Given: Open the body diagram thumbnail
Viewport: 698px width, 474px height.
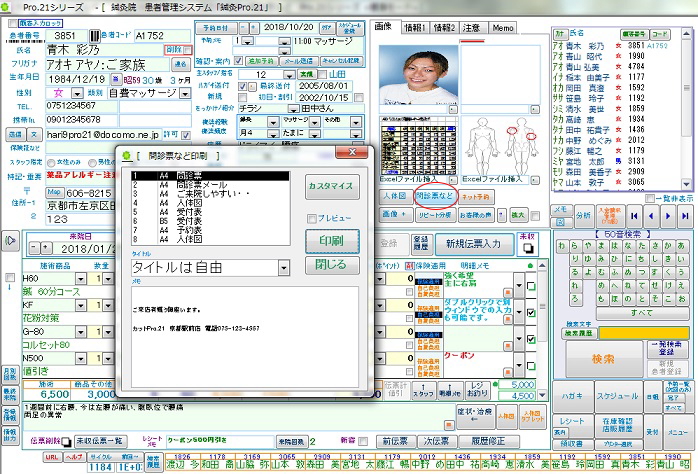Looking at the screenshot, I should [x=500, y=146].
